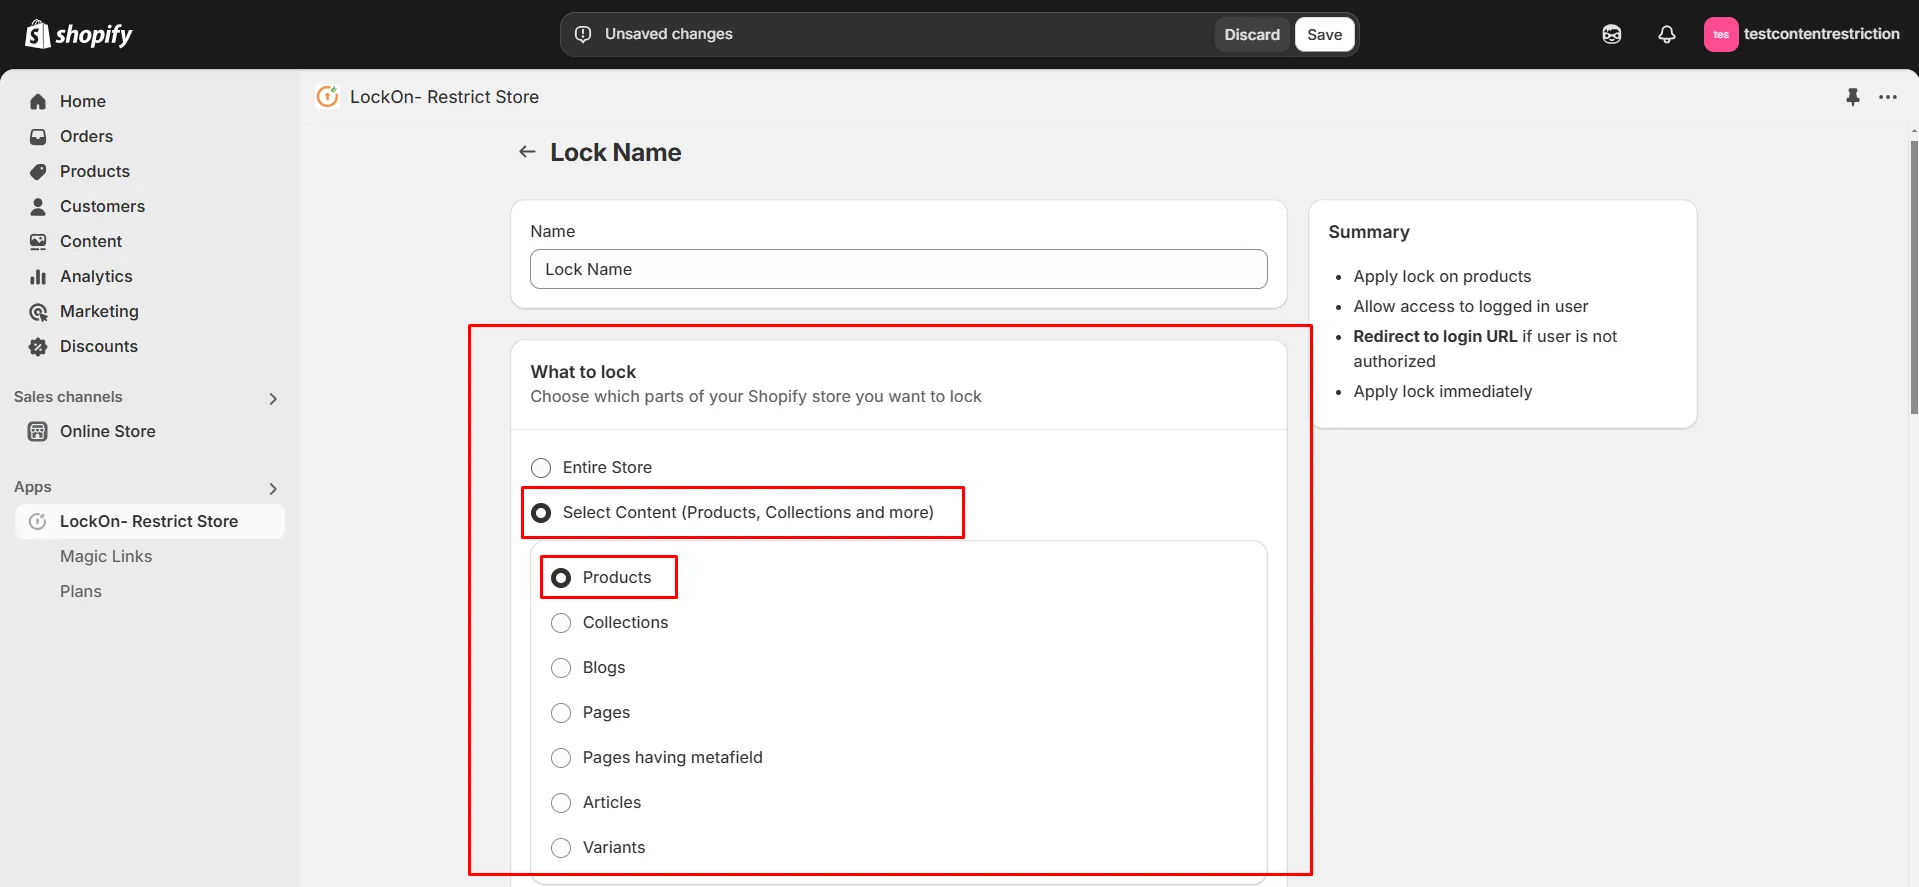Click the Orders inbox icon
The width and height of the screenshot is (1919, 887).
tap(38, 136)
